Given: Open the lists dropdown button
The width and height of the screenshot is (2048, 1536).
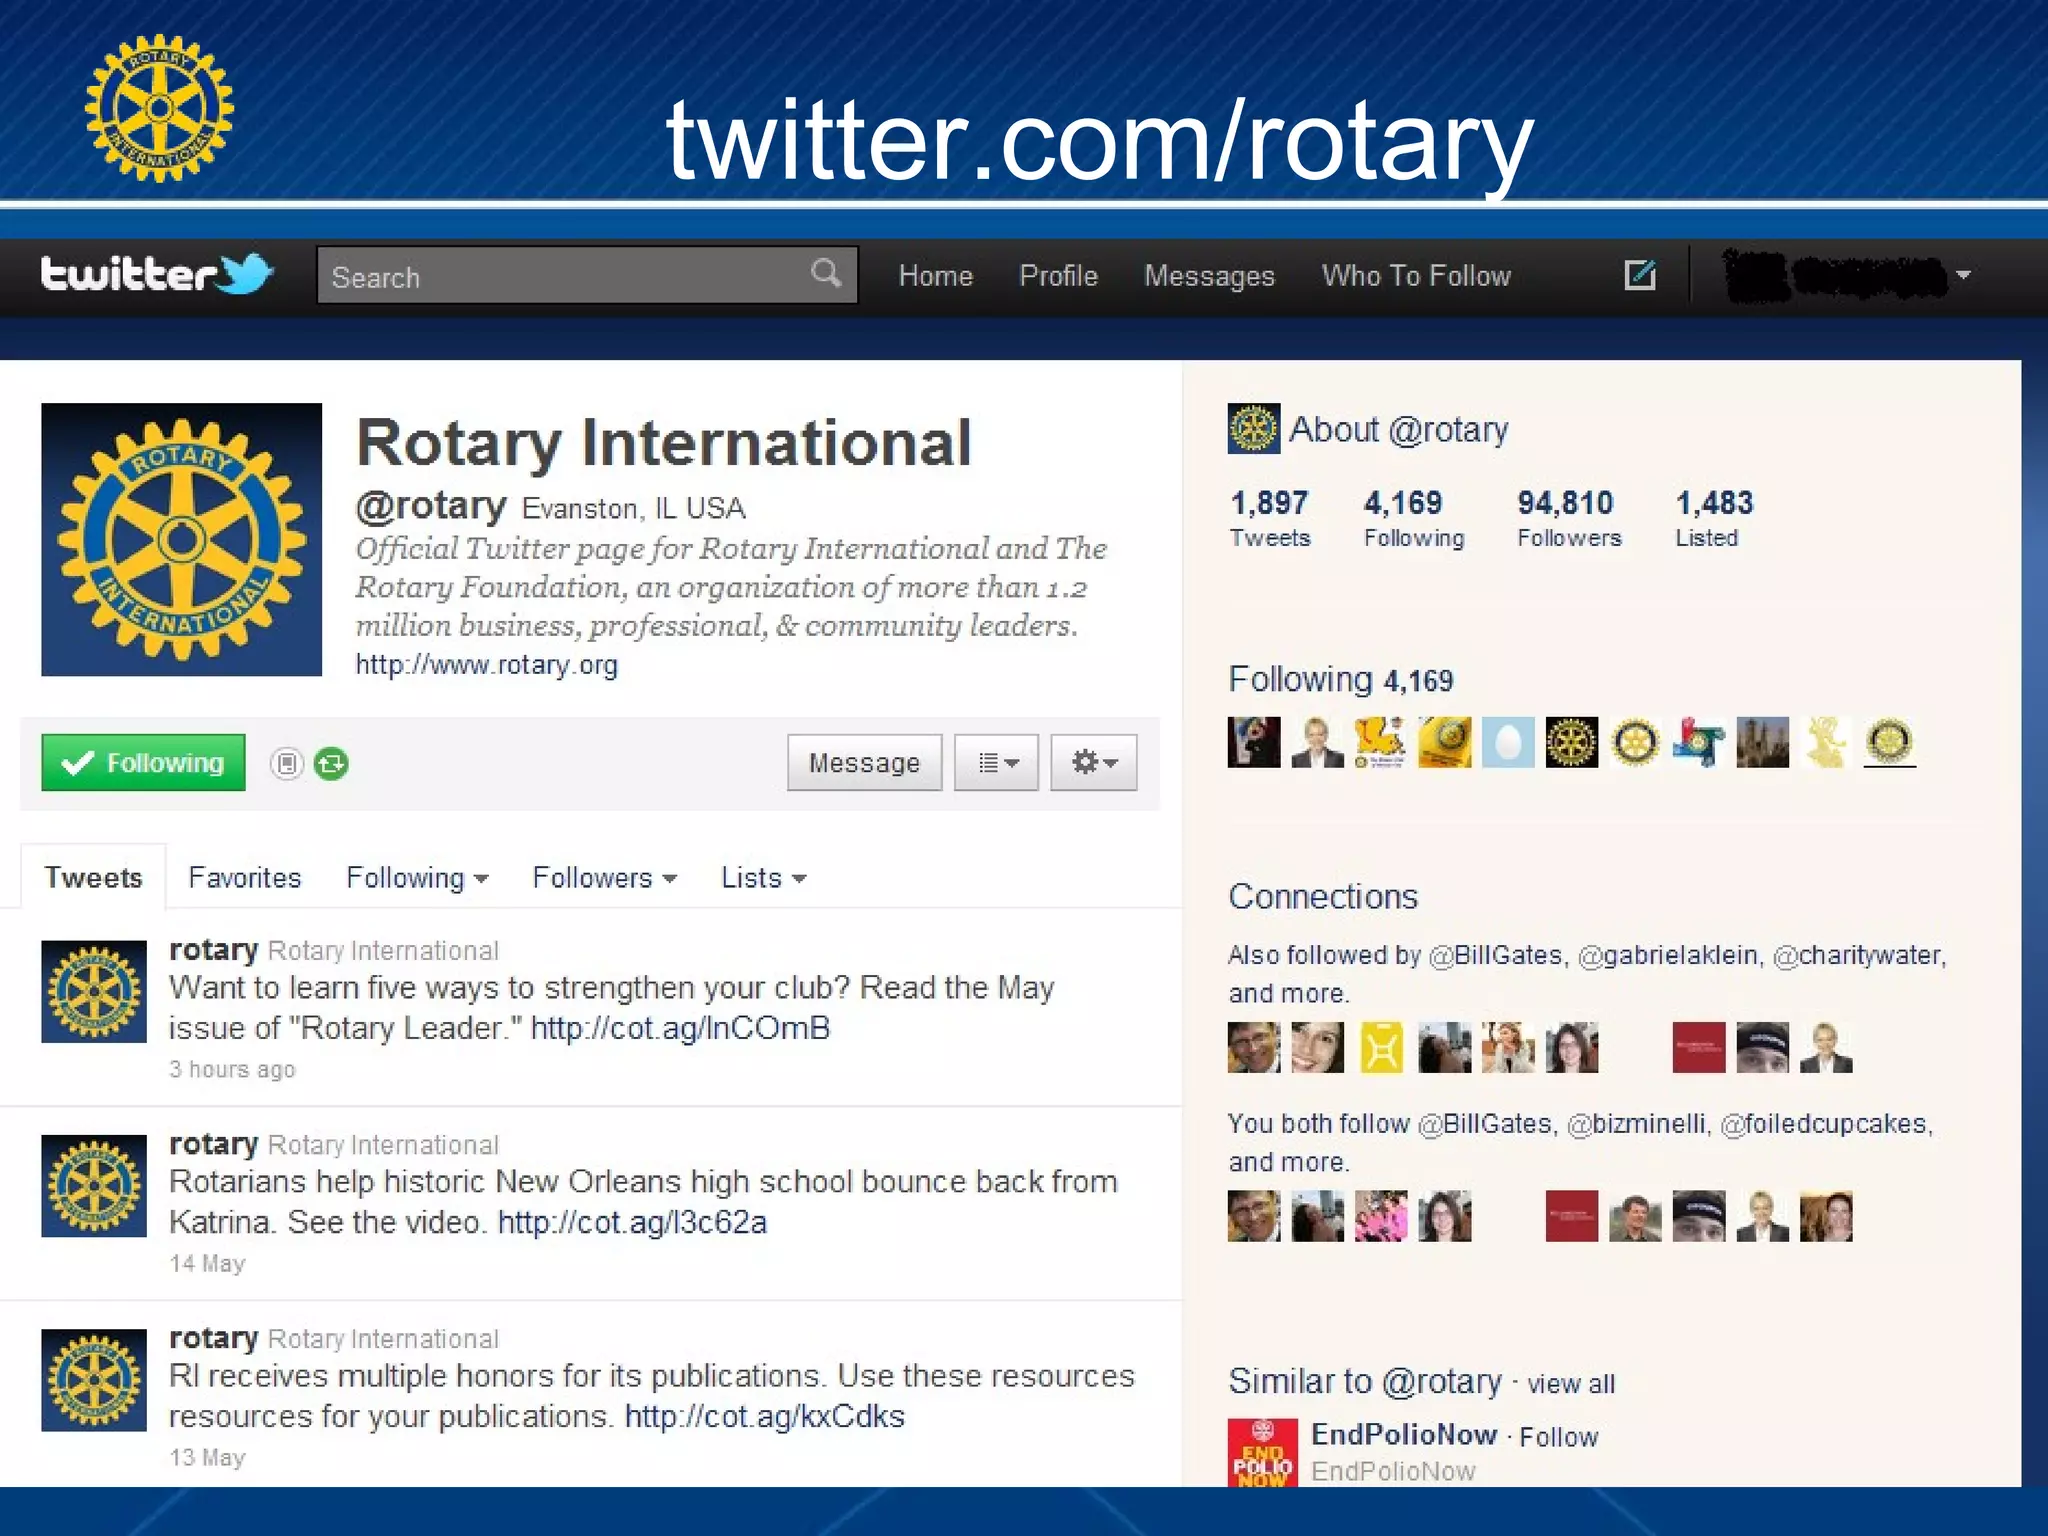Looking at the screenshot, I should [997, 763].
